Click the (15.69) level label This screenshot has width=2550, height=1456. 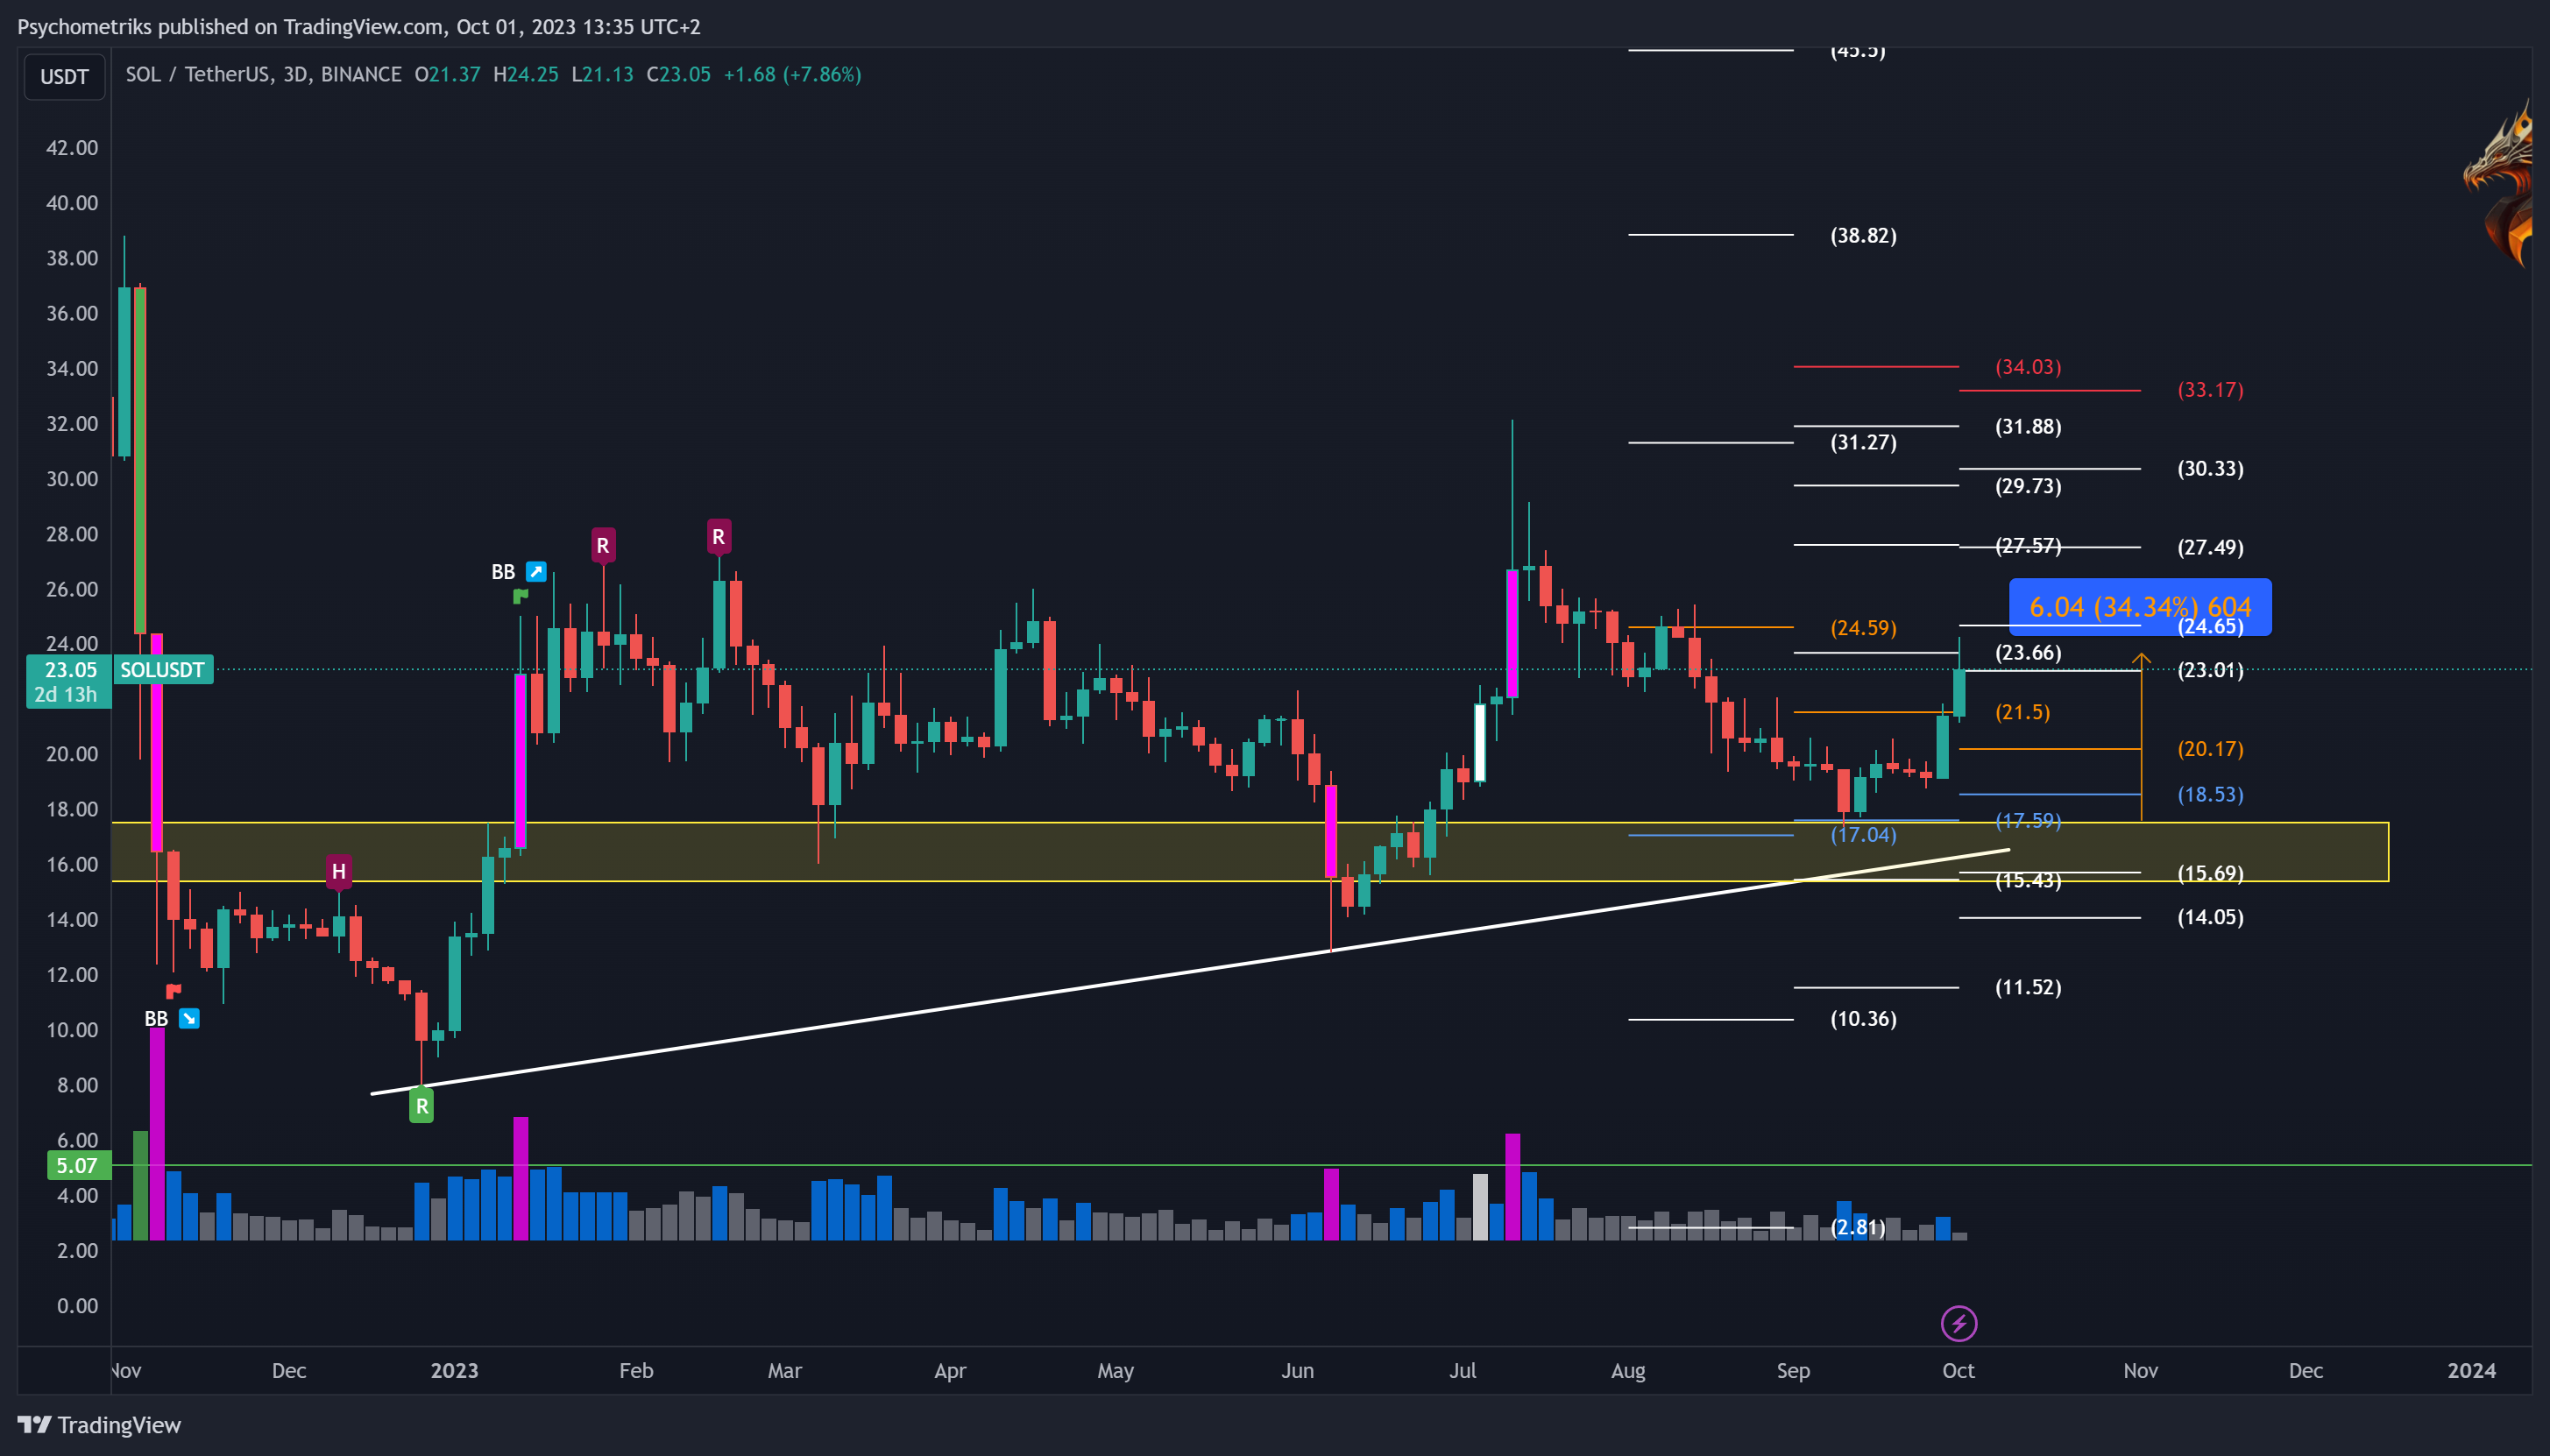(x=2210, y=874)
